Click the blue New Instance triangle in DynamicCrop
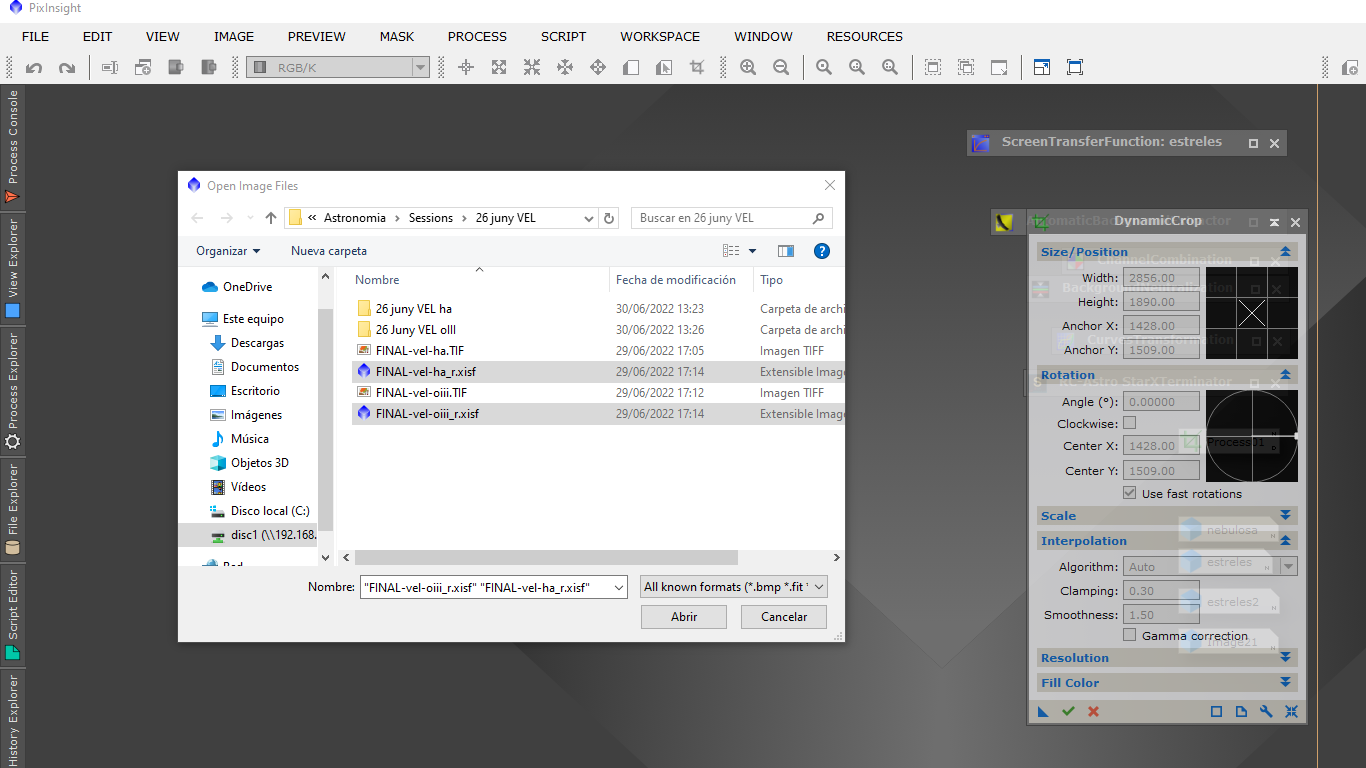The height and width of the screenshot is (768, 1366). (x=1043, y=711)
